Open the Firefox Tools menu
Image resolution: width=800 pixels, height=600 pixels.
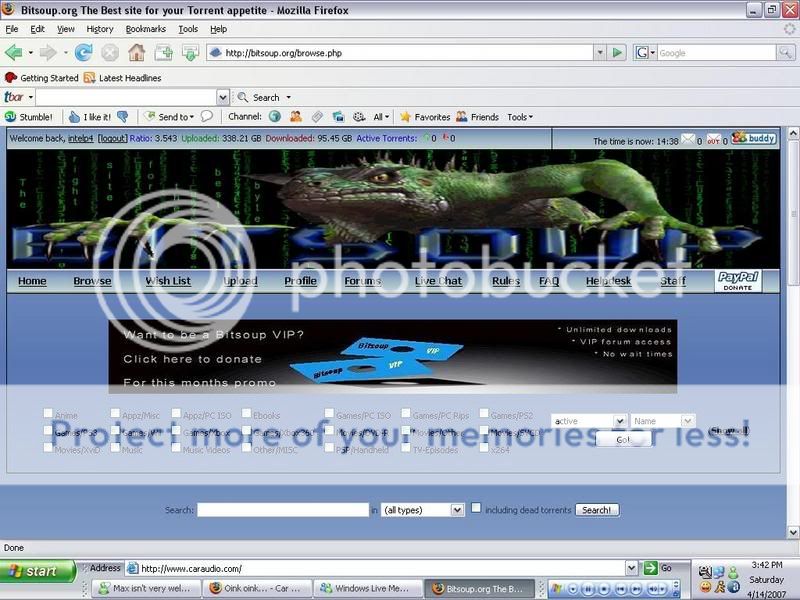(188, 29)
